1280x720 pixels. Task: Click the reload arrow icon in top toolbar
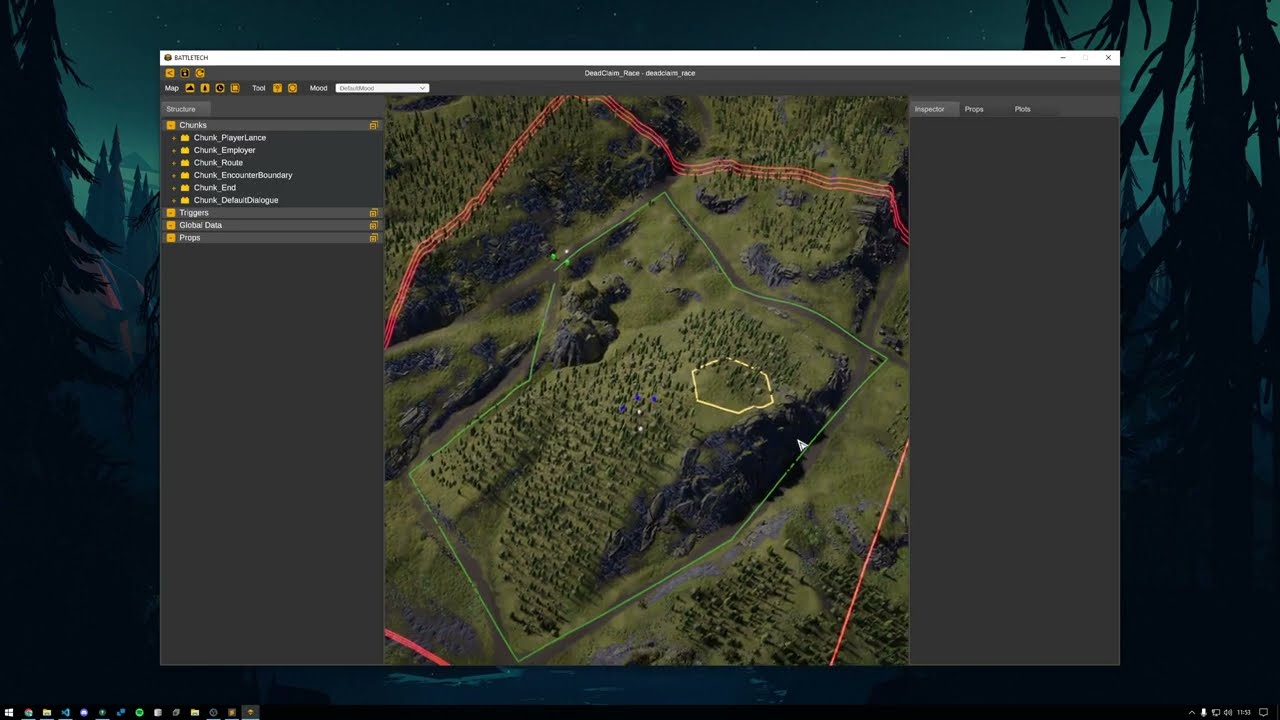tap(200, 73)
